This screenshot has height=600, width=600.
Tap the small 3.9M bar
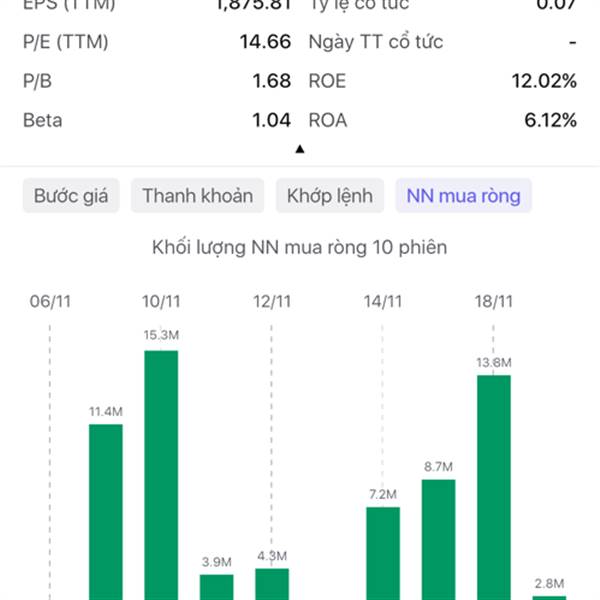(216, 587)
